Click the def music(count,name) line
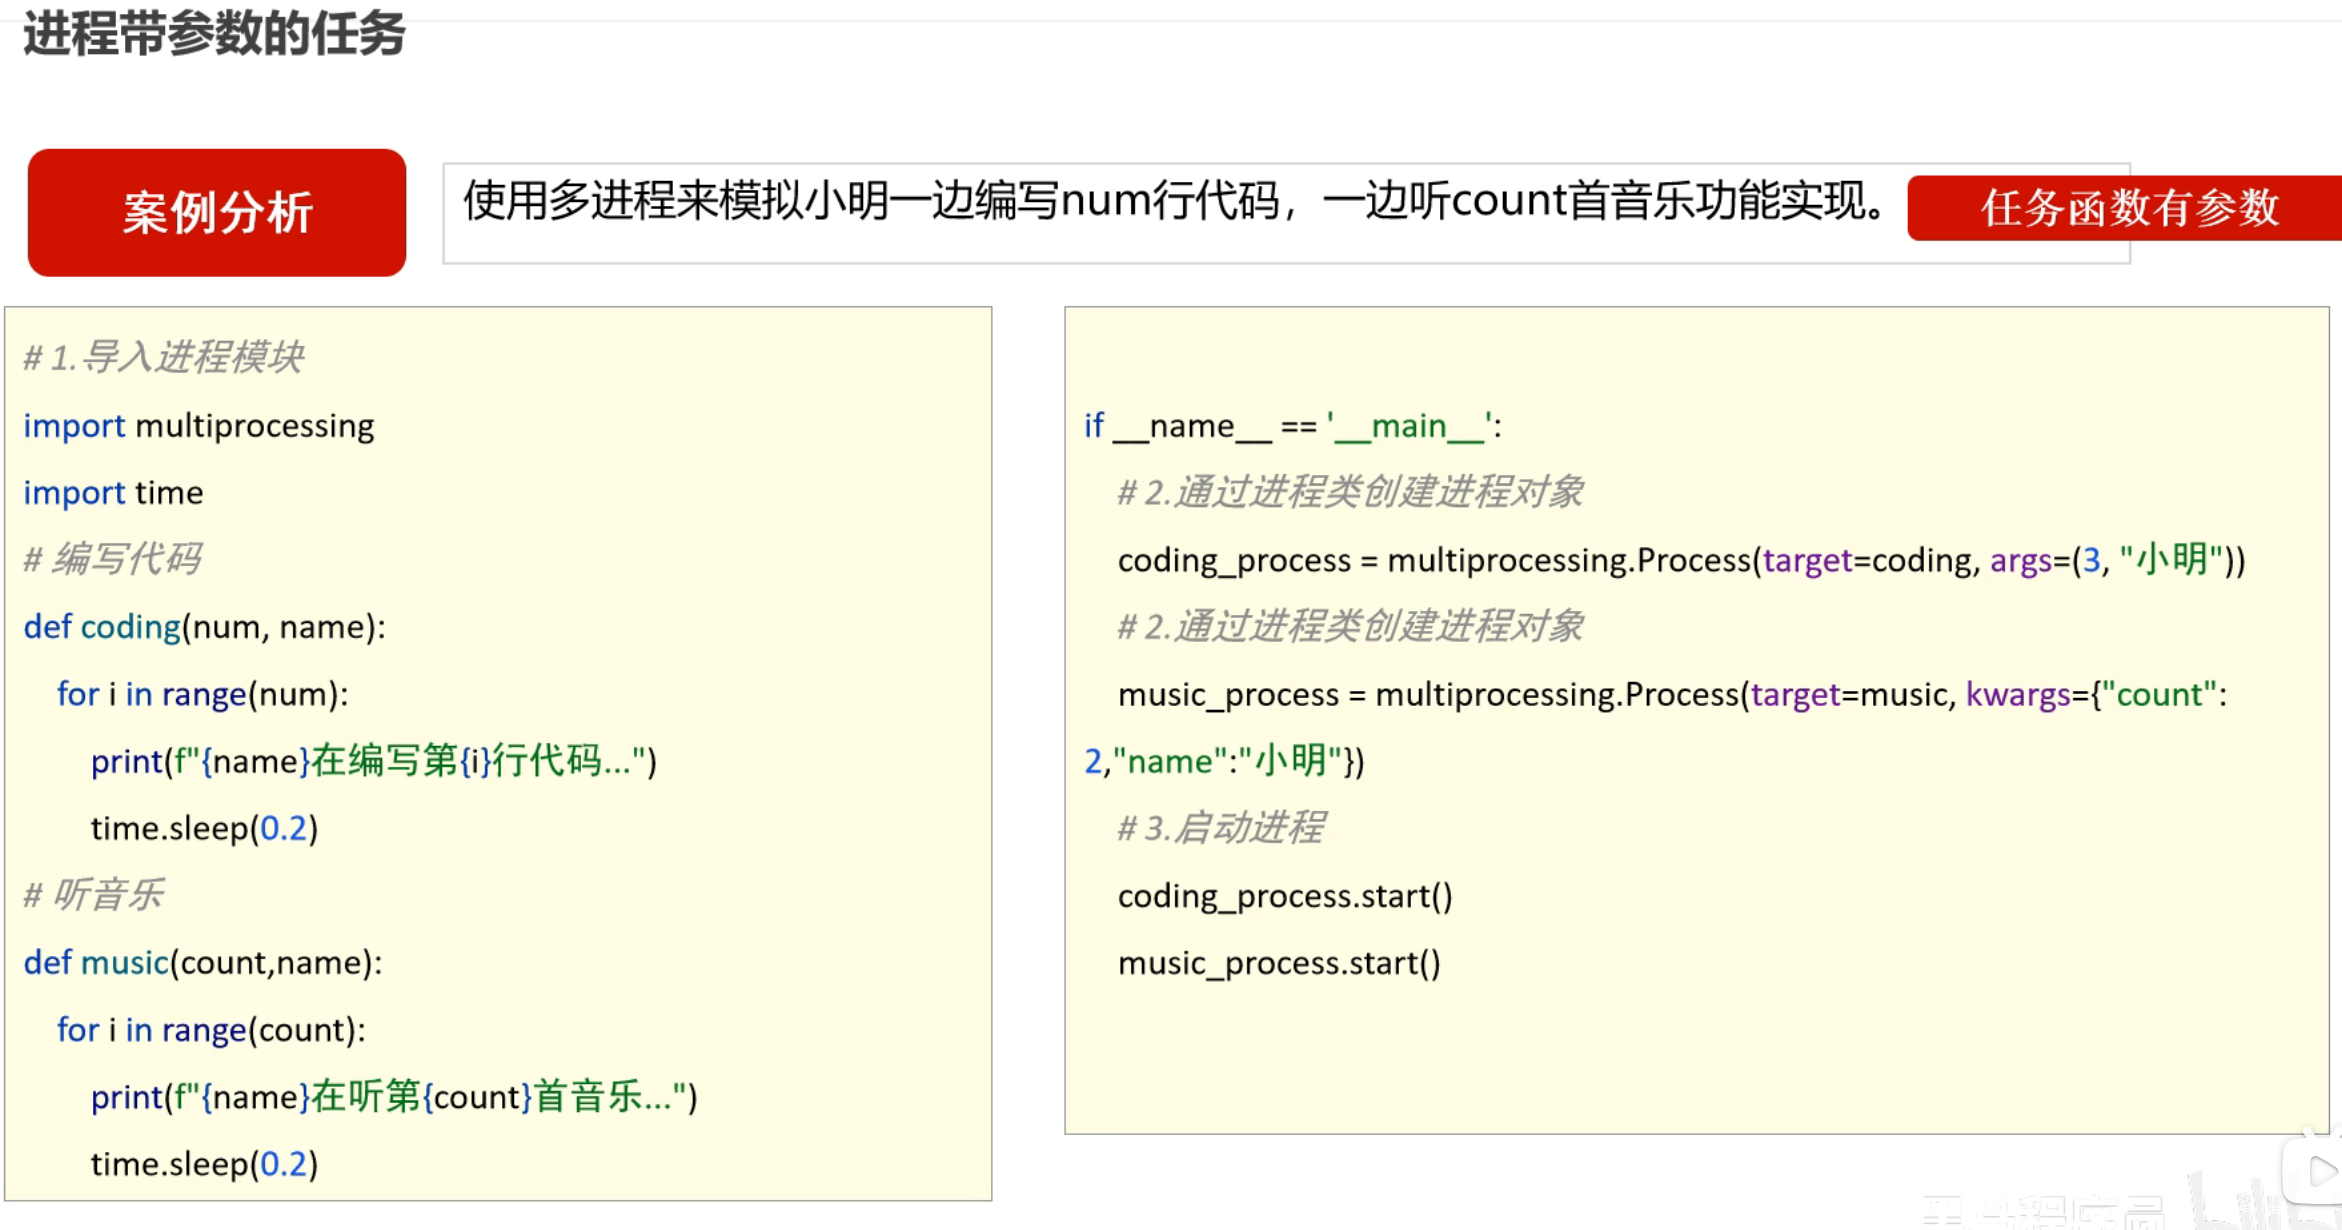Viewport: 2342px width, 1230px height. coord(202,963)
